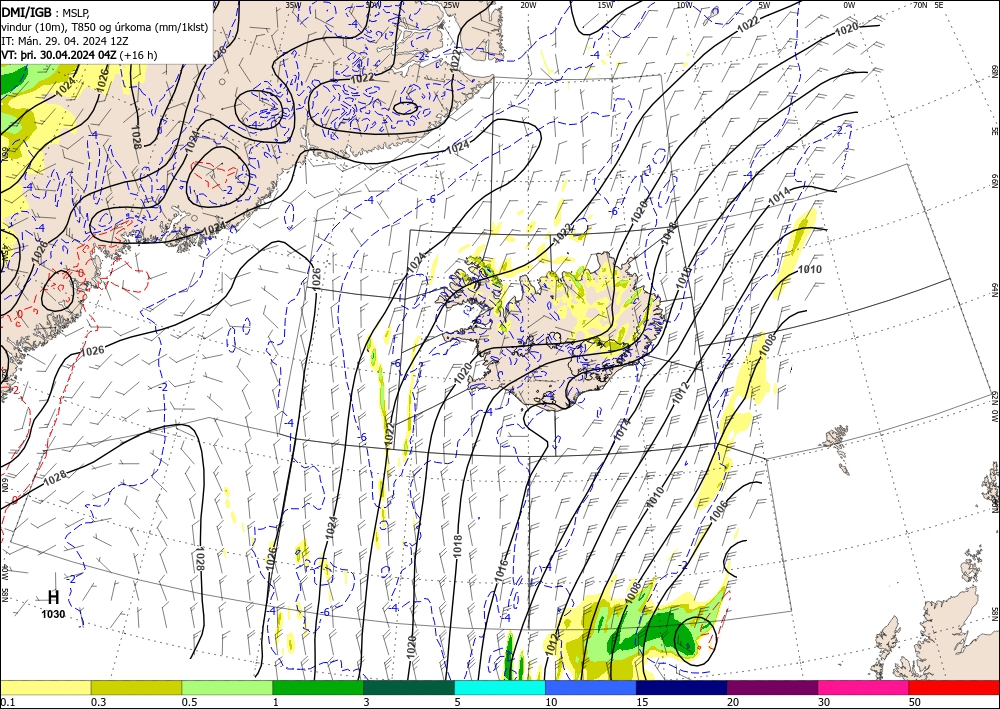
Task: Pick the cyan 5 mm legend swatch
Action: pos(500,687)
